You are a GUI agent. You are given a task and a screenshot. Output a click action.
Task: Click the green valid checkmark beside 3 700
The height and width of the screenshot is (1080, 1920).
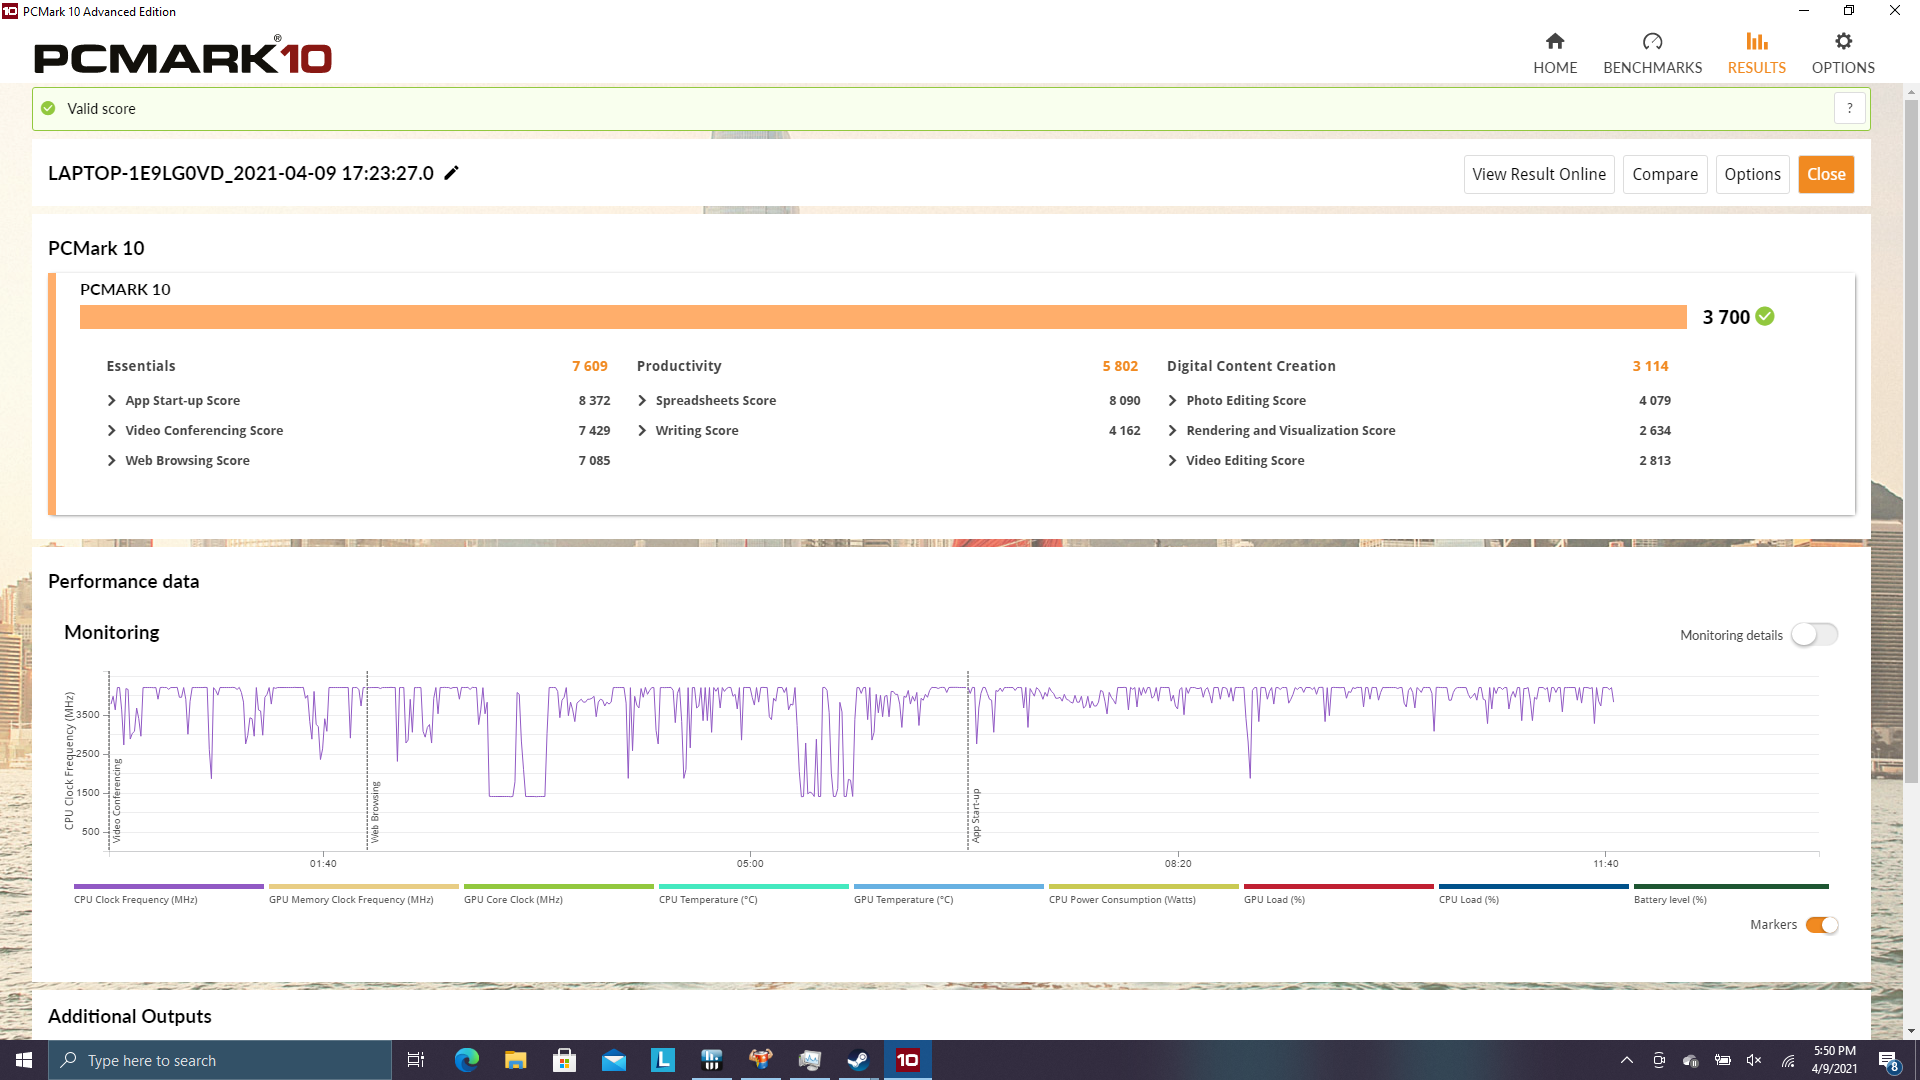click(x=1765, y=317)
